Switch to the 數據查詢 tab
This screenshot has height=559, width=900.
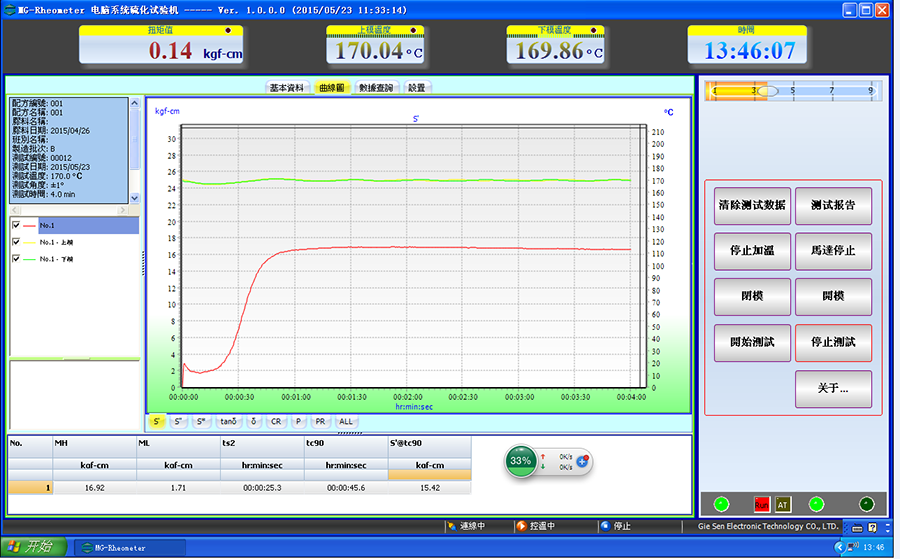pos(375,88)
